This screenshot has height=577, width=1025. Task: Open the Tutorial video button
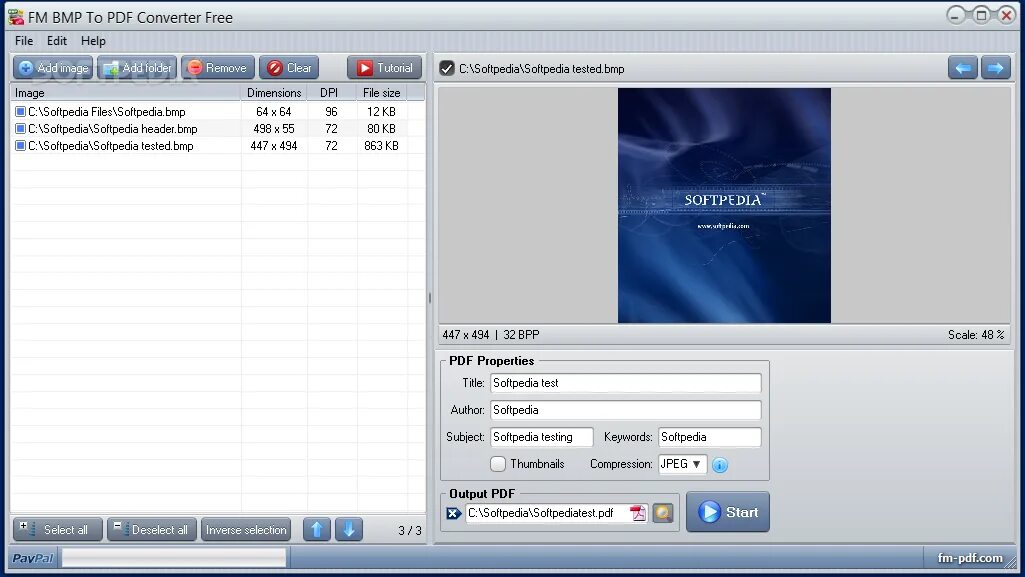coord(384,68)
